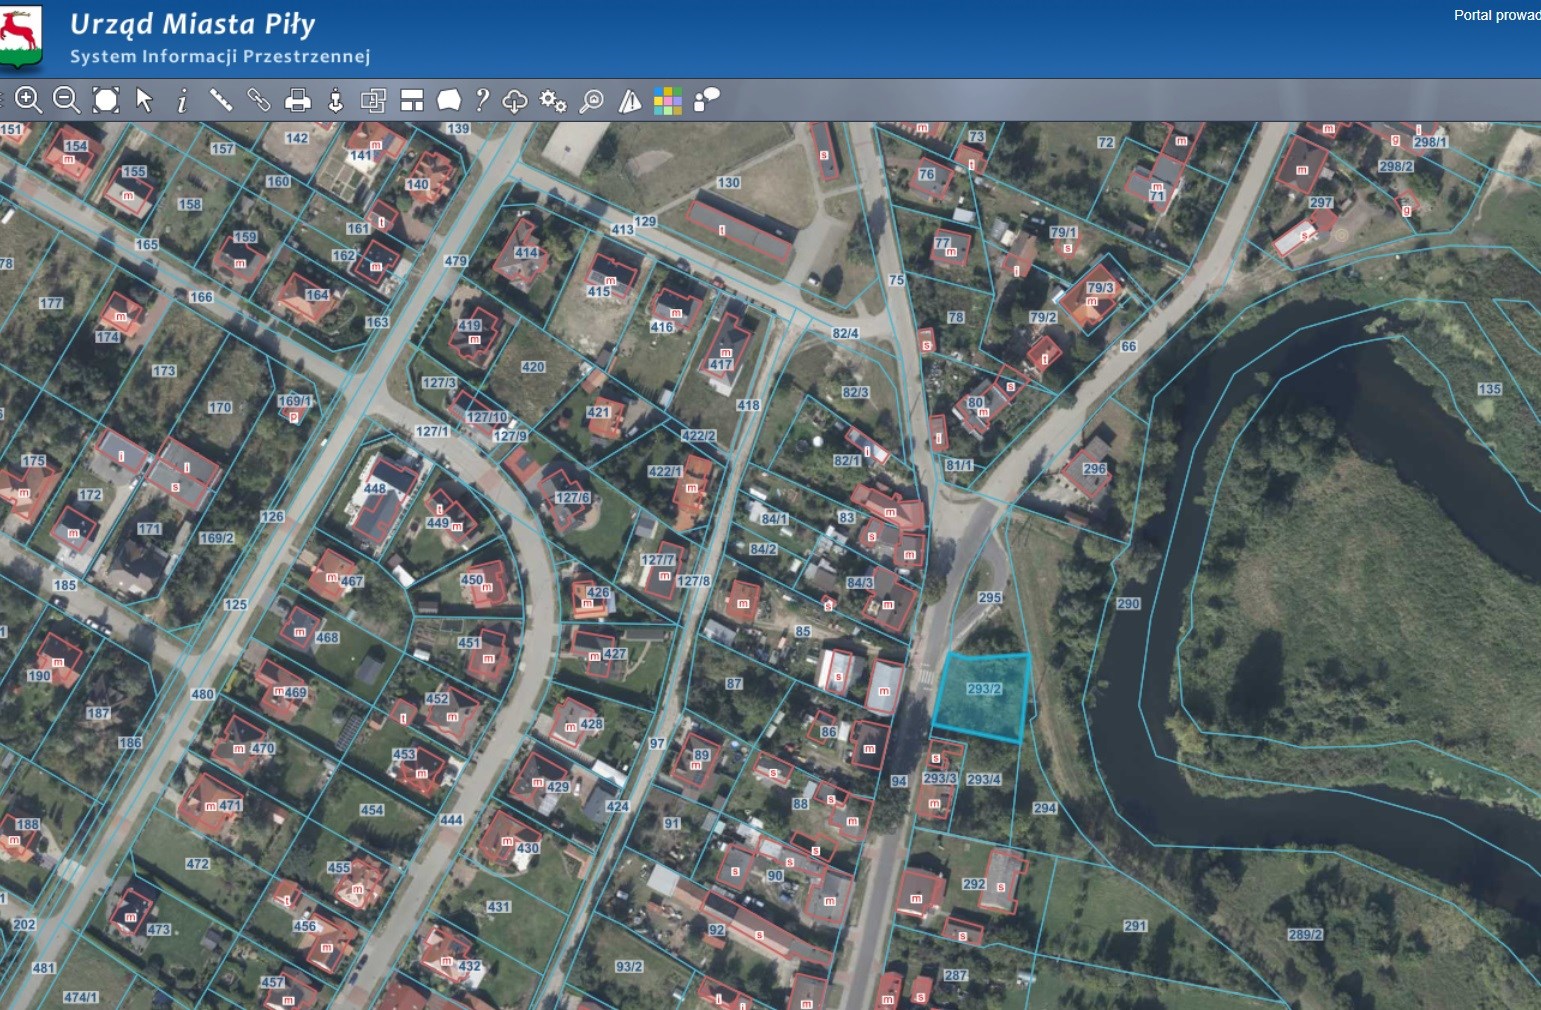Image resolution: width=1541 pixels, height=1010 pixels.
Task: Open the panel layout tool
Action: [x=412, y=100]
